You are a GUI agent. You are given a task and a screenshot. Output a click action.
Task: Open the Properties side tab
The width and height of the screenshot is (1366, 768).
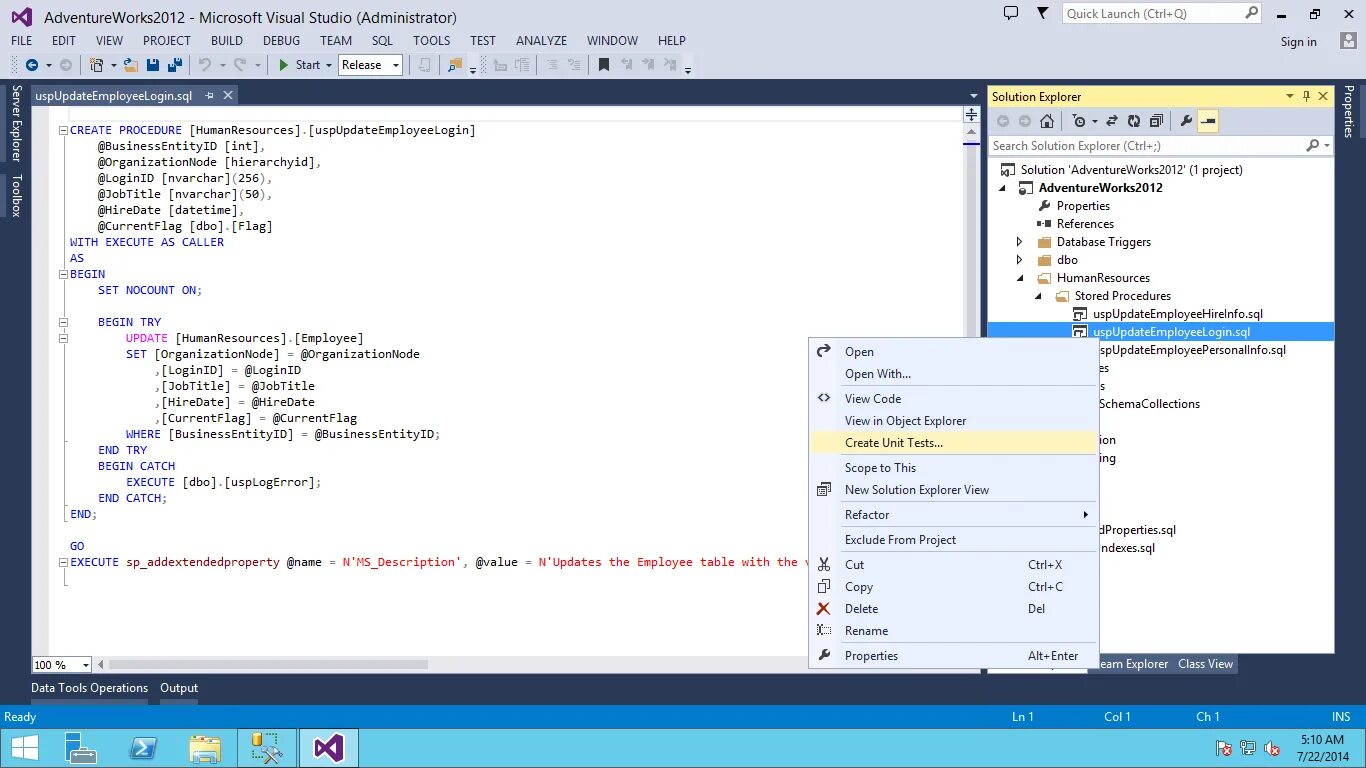(1349, 111)
